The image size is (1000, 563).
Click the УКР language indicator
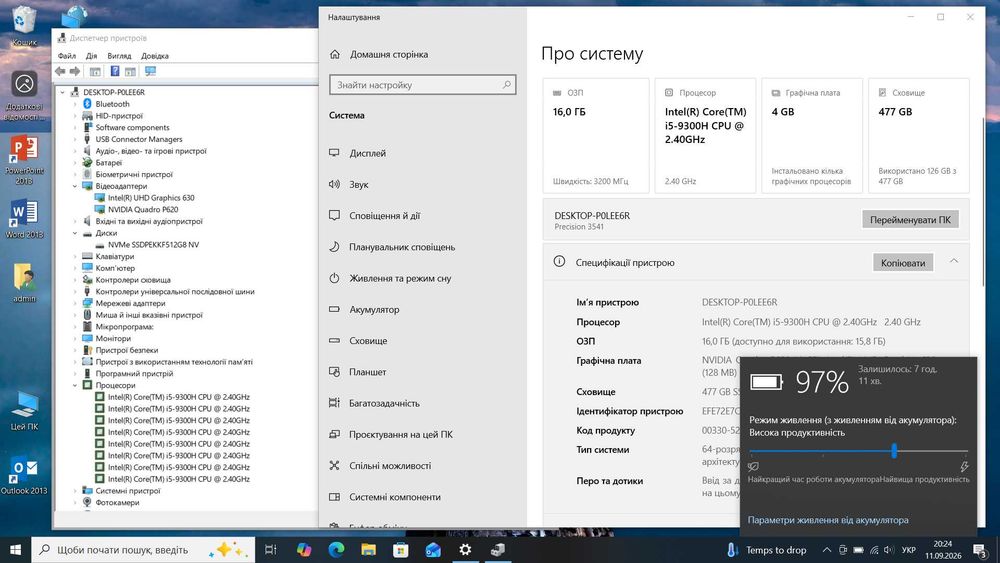[x=909, y=550]
